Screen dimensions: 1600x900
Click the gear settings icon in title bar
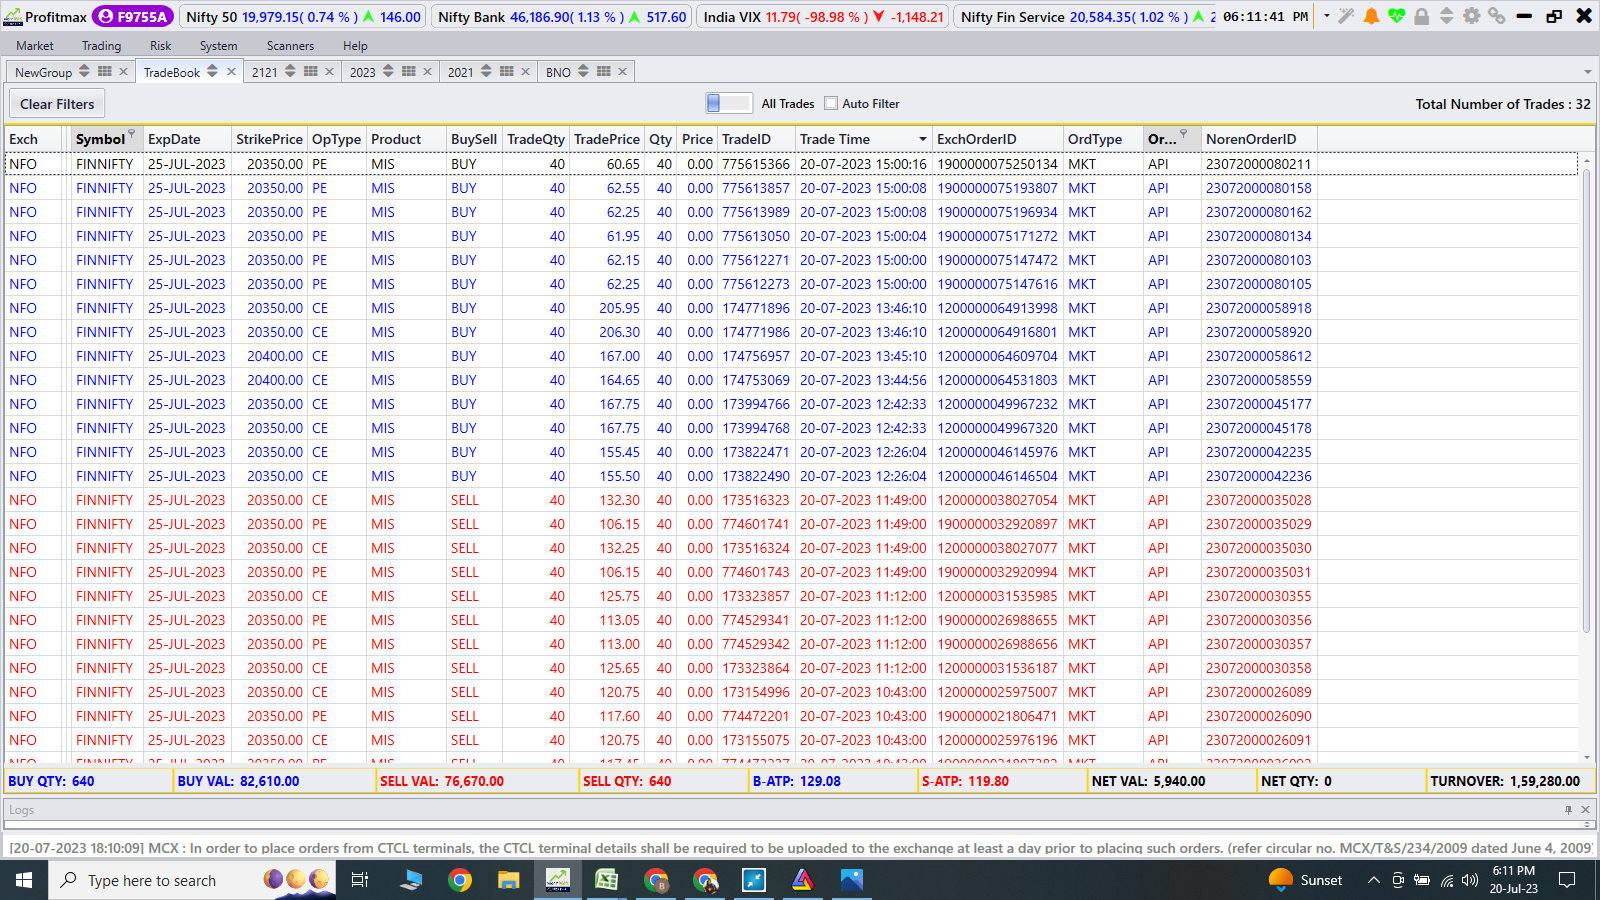(x=1471, y=16)
